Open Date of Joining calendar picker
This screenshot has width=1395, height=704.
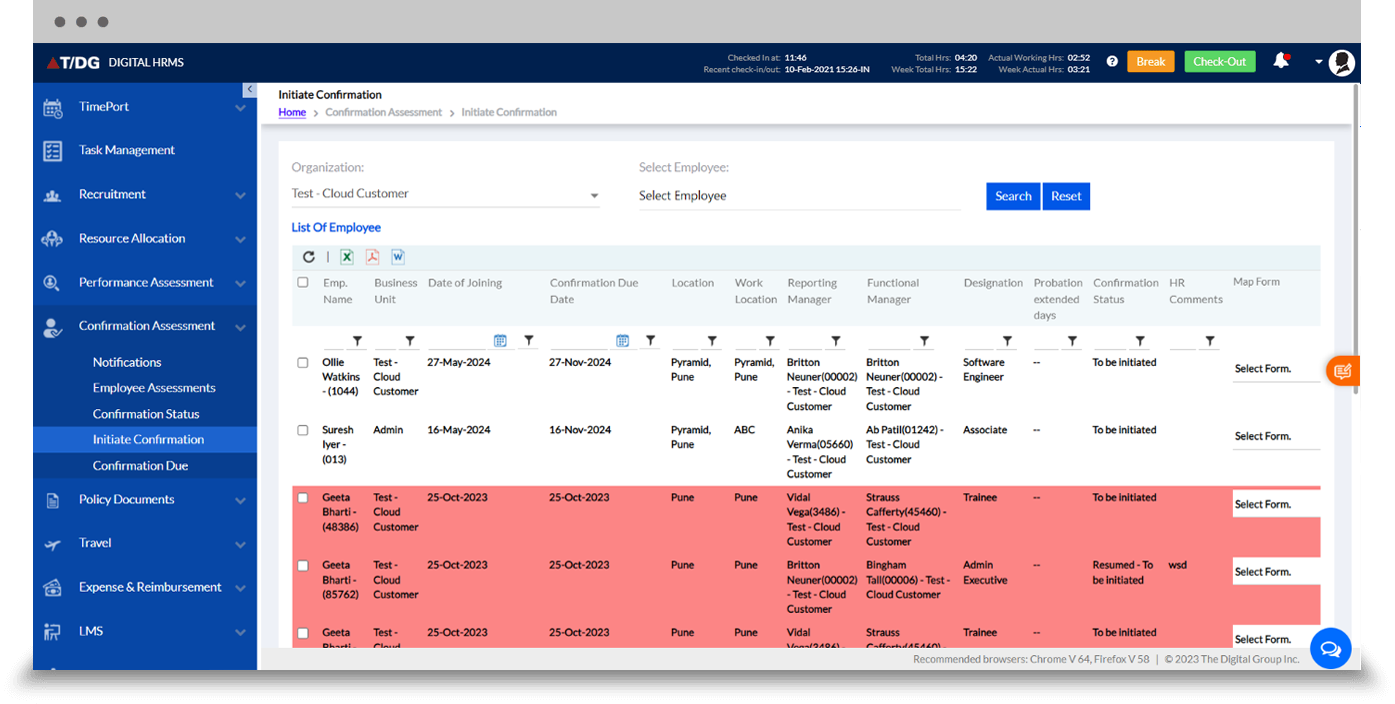[x=500, y=341]
